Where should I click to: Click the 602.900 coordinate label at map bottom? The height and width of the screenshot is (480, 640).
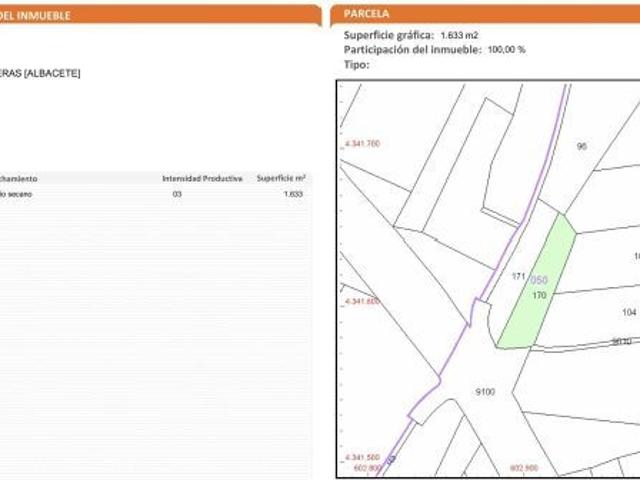click(x=524, y=468)
